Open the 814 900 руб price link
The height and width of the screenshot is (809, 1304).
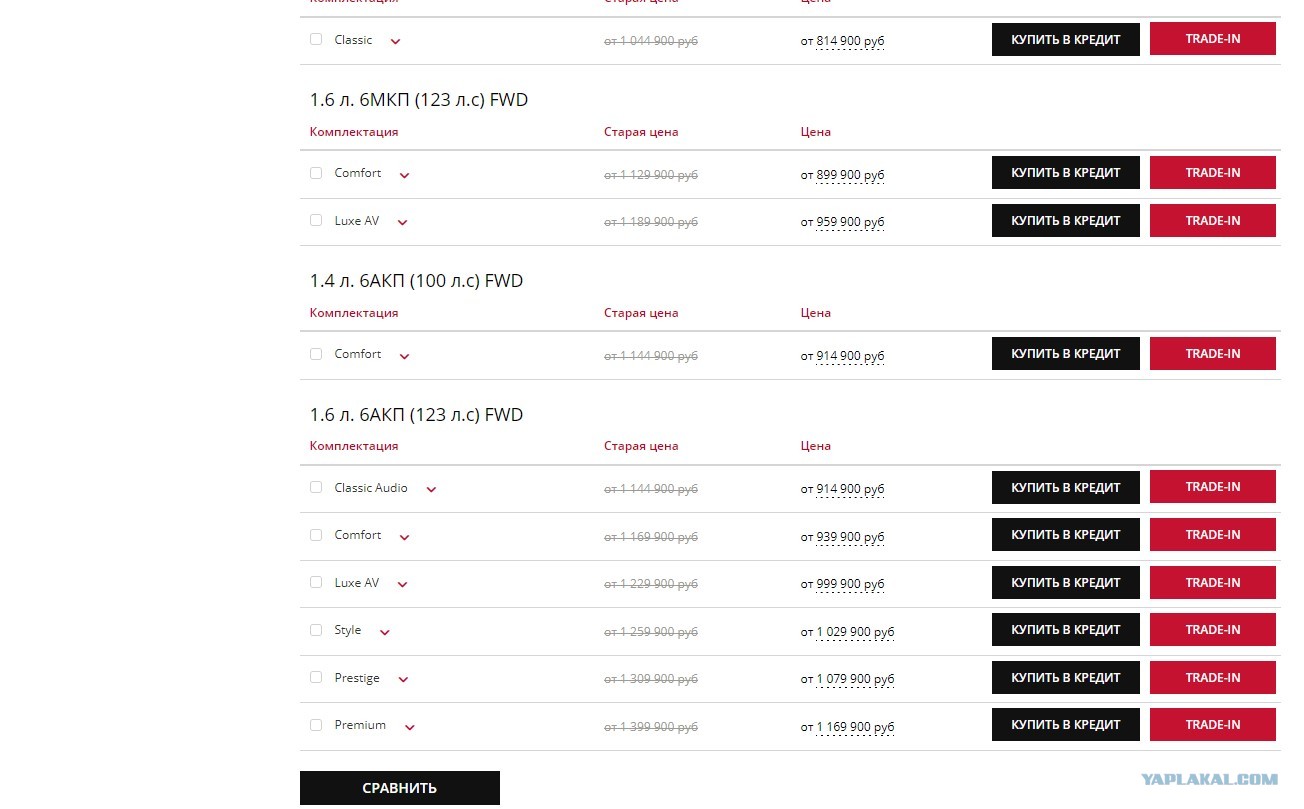850,42
